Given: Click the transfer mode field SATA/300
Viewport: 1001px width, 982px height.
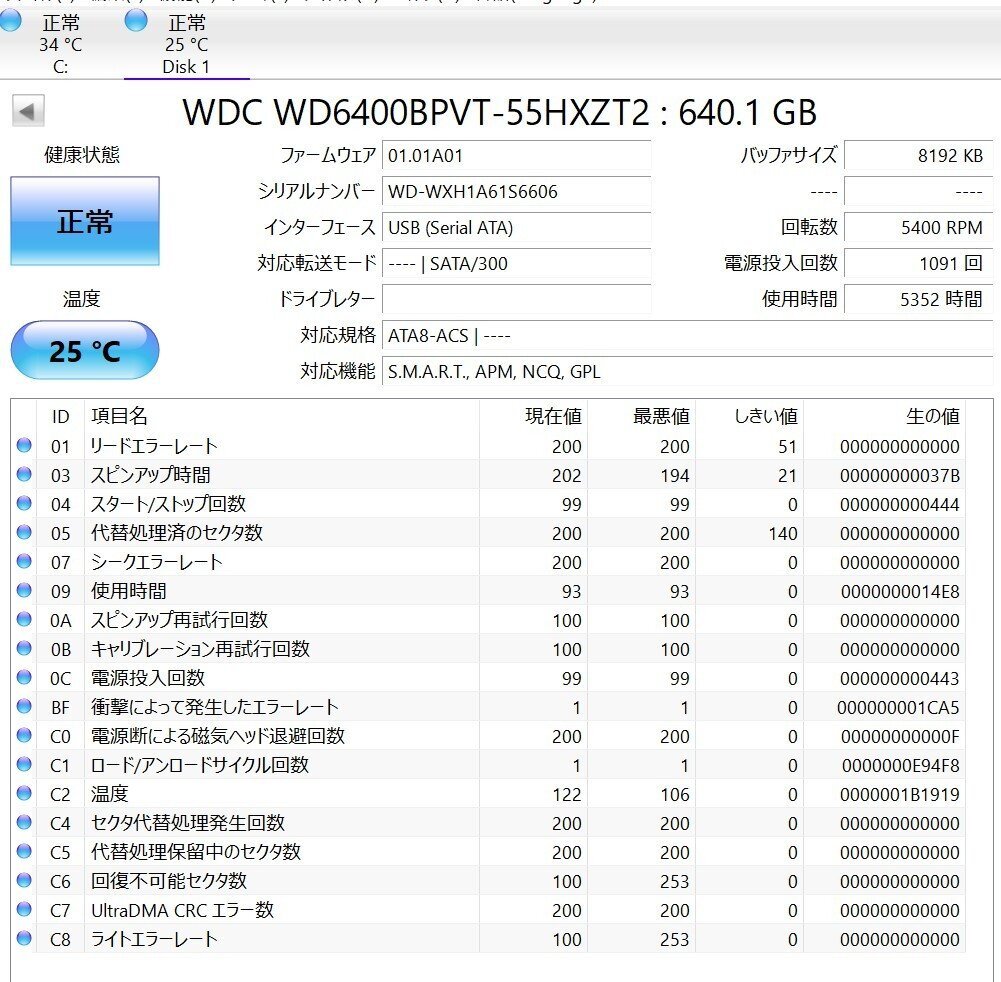Looking at the screenshot, I should point(516,263).
